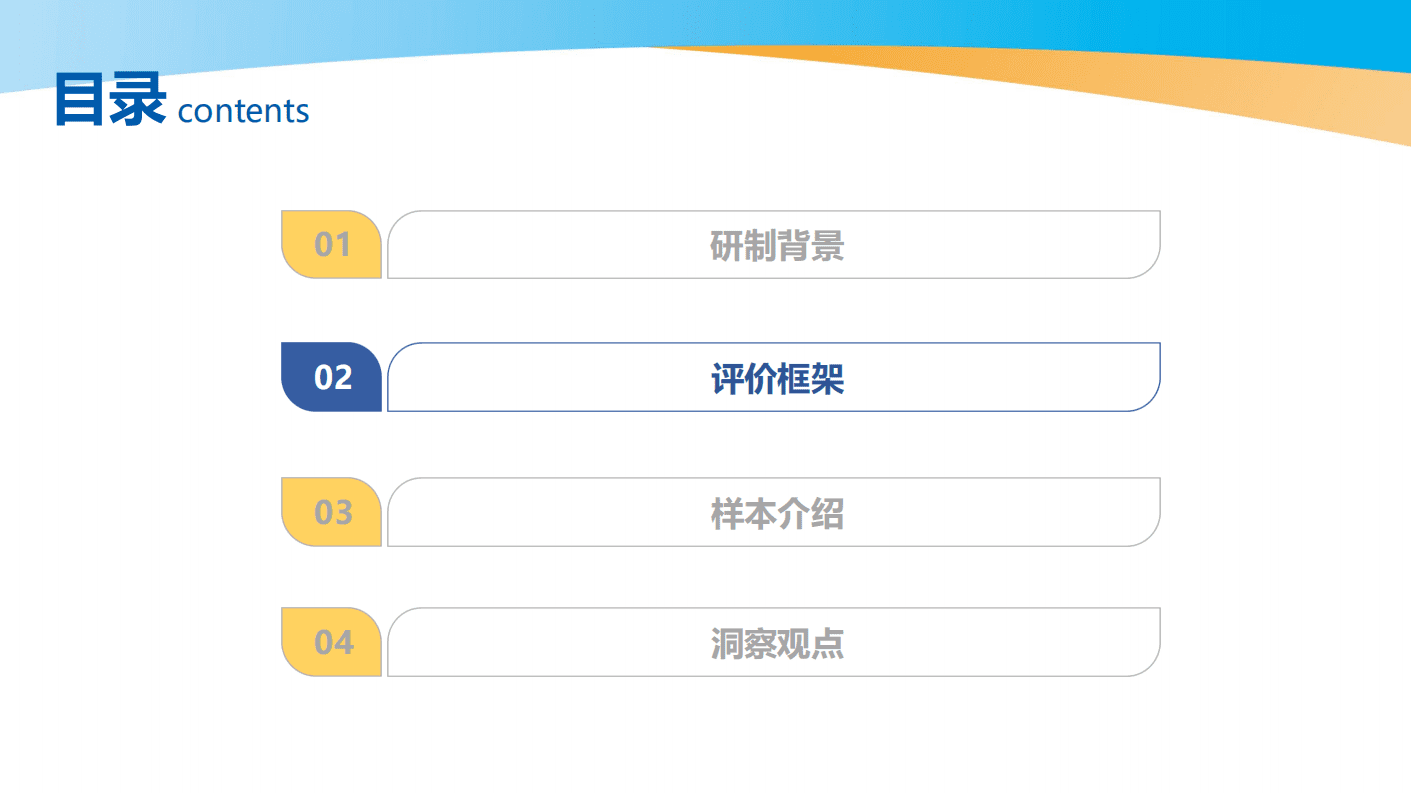The image size is (1411, 793).
Task: Select the highlighted 评价框架 heading text
Action: [x=777, y=379]
